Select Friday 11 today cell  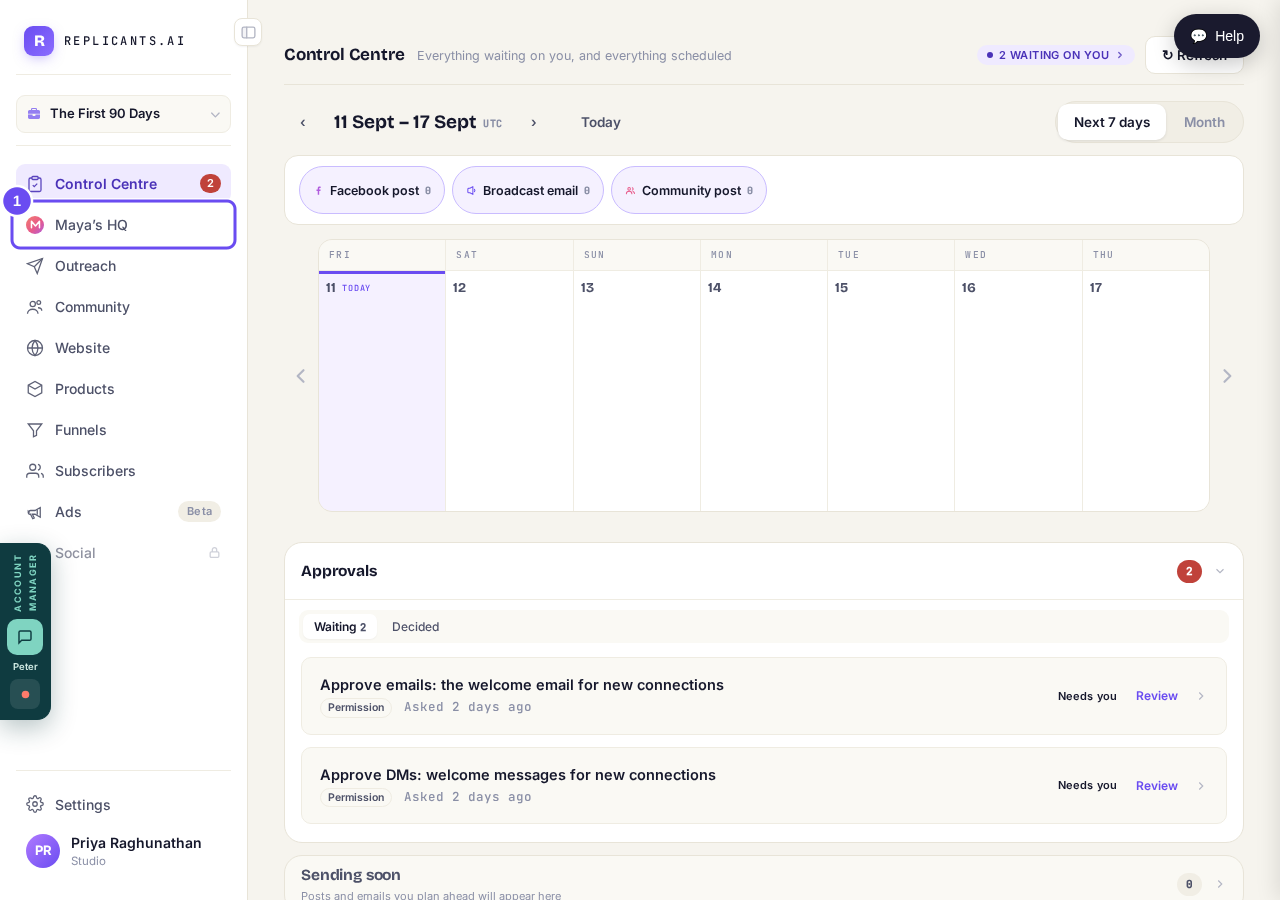(382, 391)
